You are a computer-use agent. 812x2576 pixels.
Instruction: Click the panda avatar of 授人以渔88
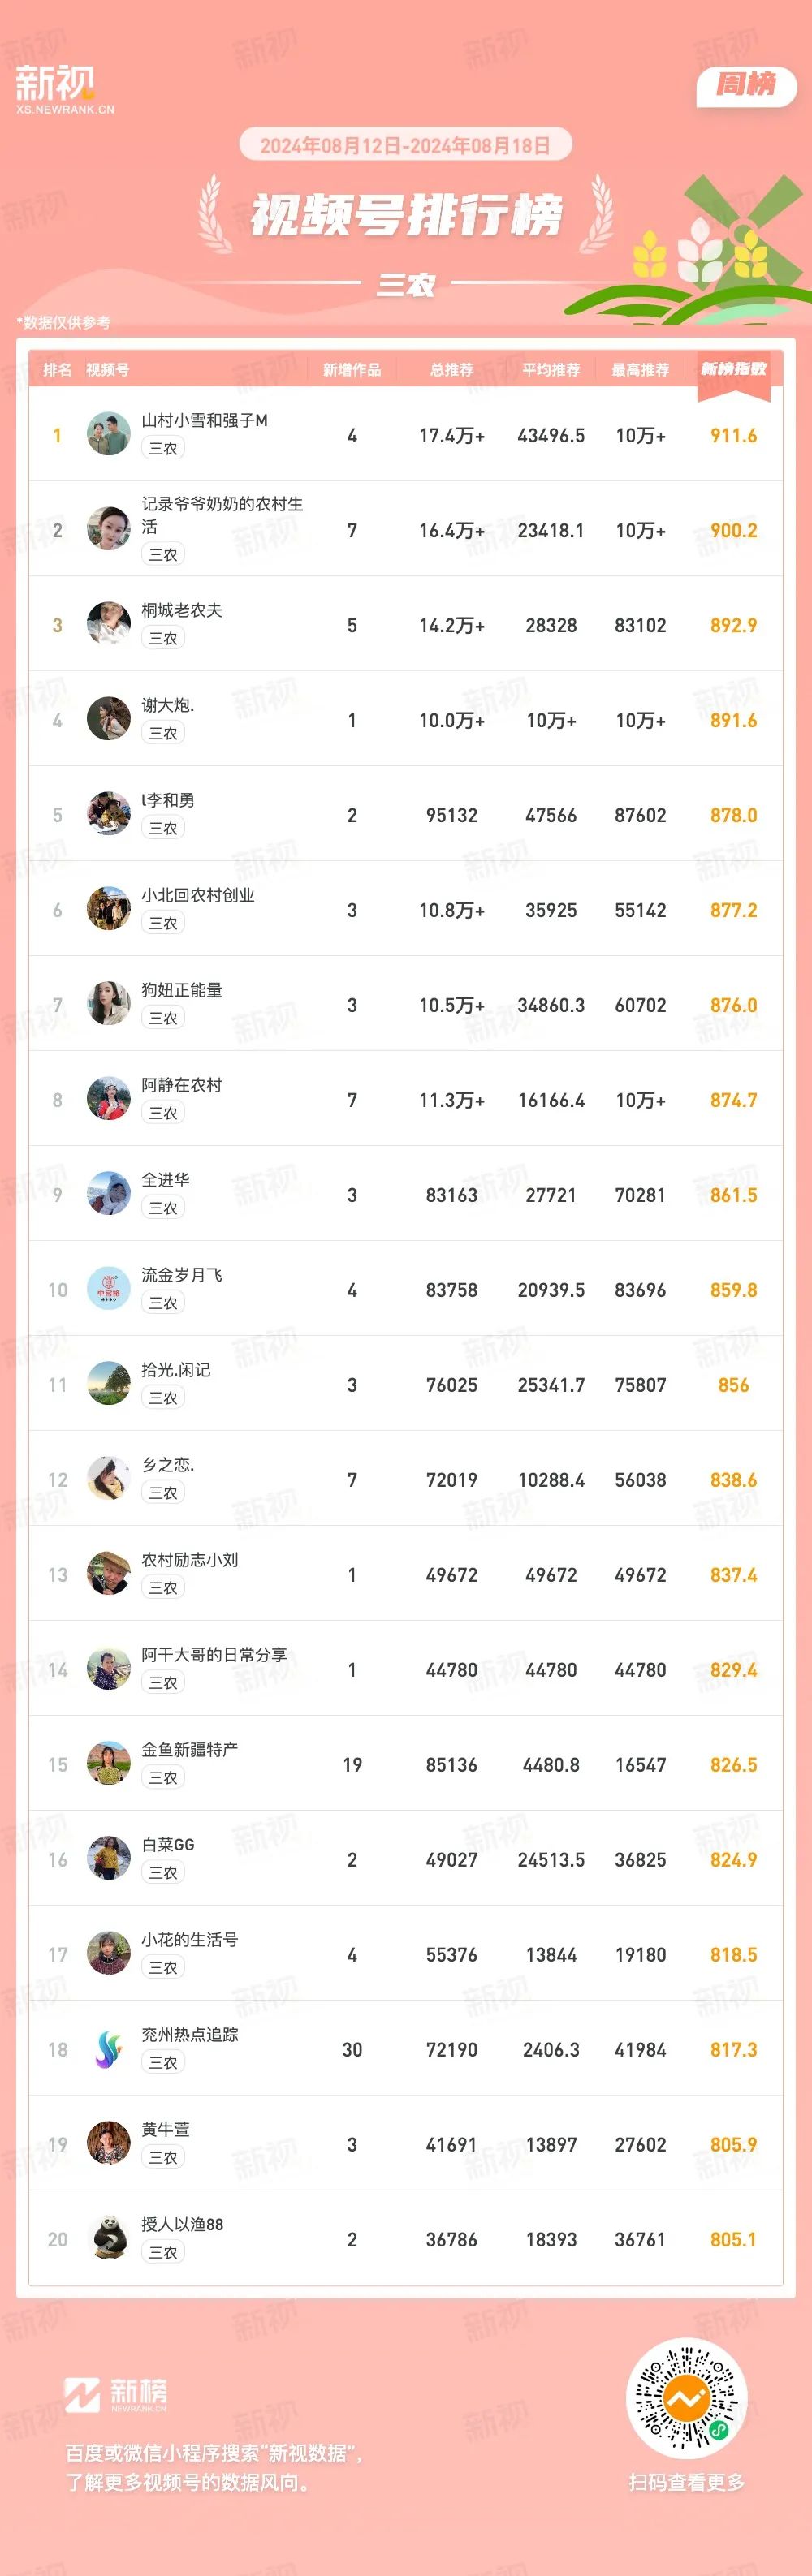click(x=108, y=2239)
